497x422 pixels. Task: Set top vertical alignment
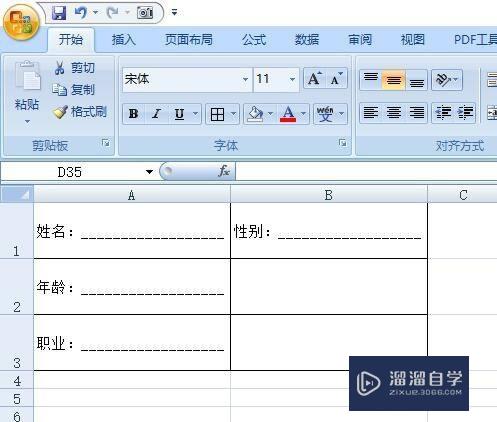371,80
